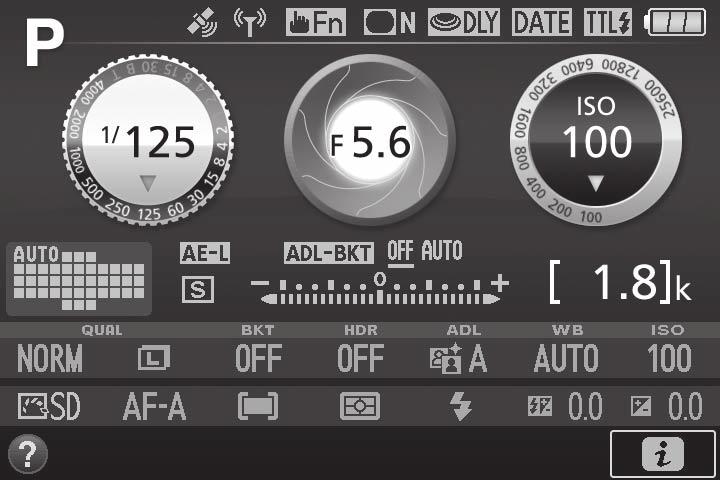The width and height of the screenshot is (720, 480).
Task: Tap the battery level indicator
Action: tap(675, 22)
